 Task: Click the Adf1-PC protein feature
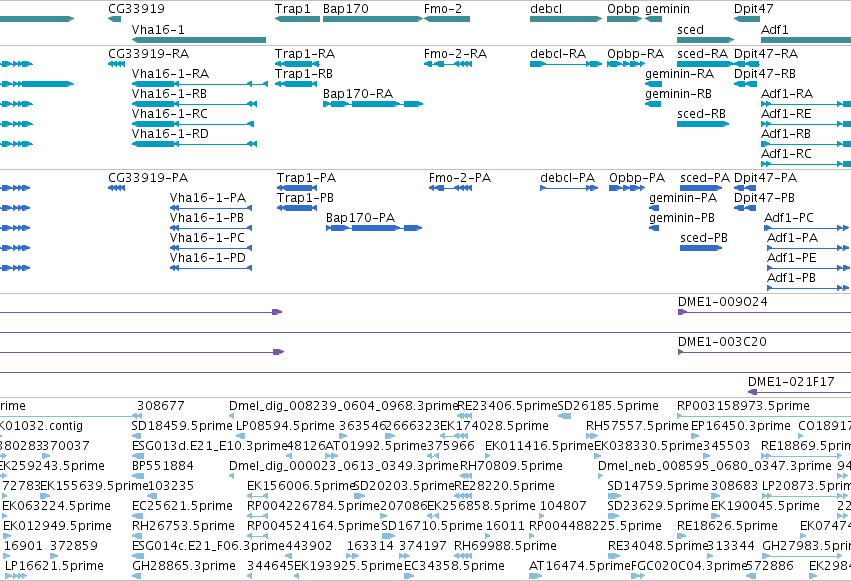coord(807,228)
